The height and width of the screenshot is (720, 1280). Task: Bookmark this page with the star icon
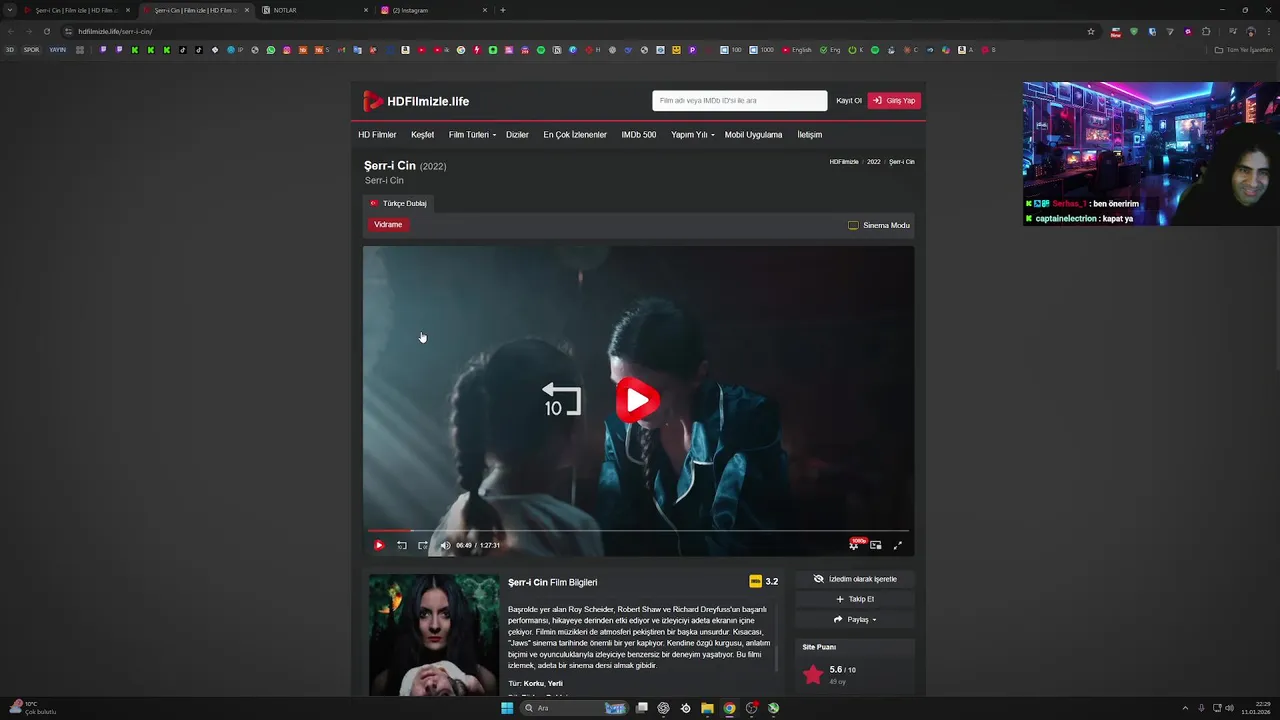coord(1091,31)
